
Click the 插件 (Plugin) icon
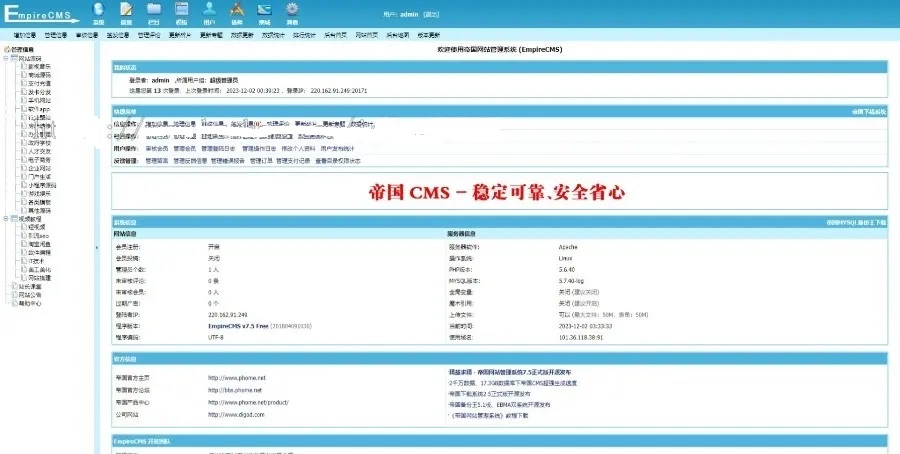(236, 12)
